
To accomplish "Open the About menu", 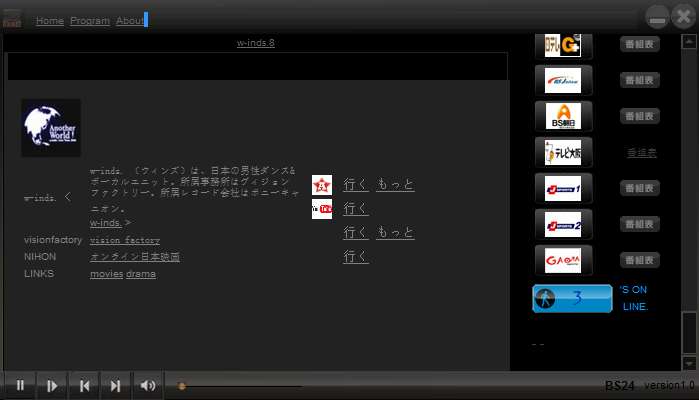I will pos(130,21).
